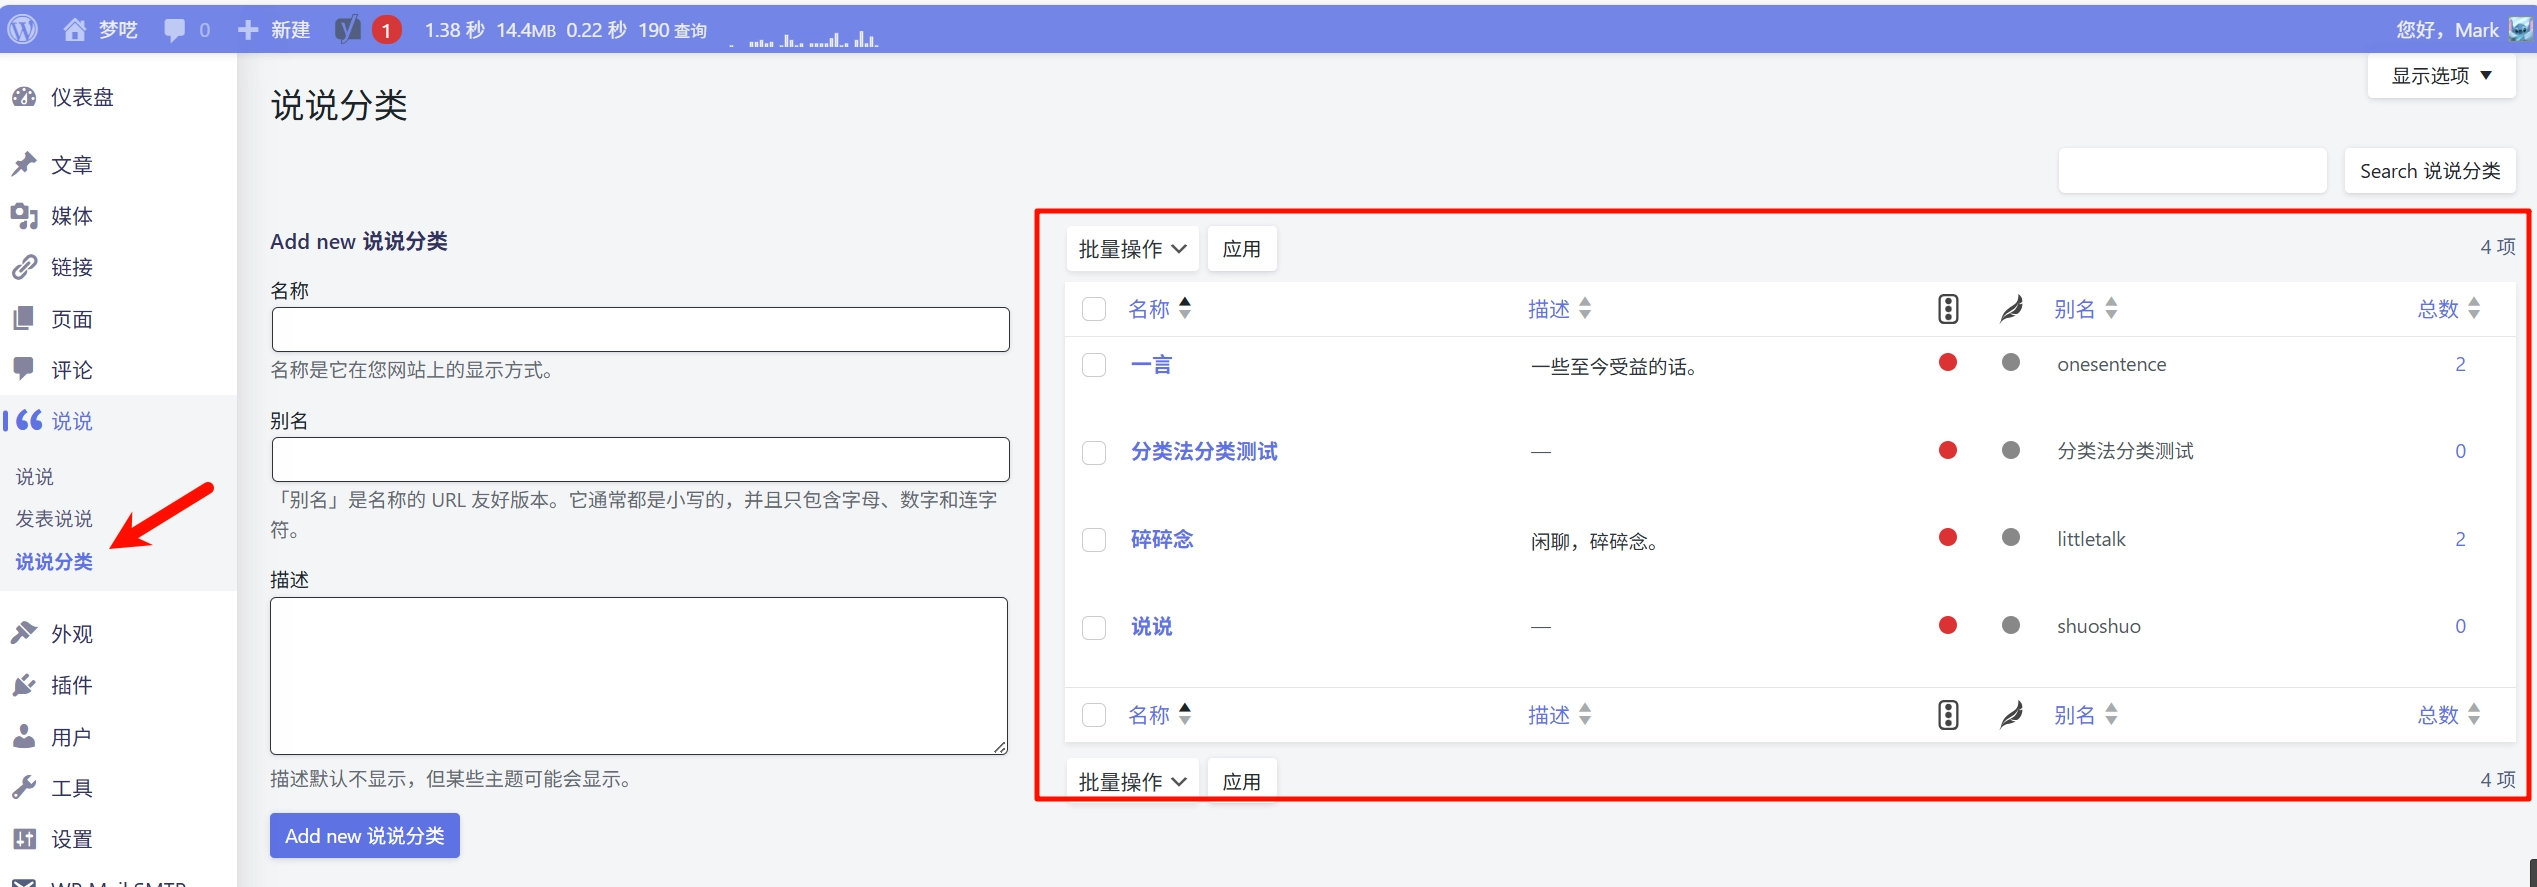The image size is (2537, 887).
Task: Open 工具 tools wrench icon
Action: click(24, 787)
